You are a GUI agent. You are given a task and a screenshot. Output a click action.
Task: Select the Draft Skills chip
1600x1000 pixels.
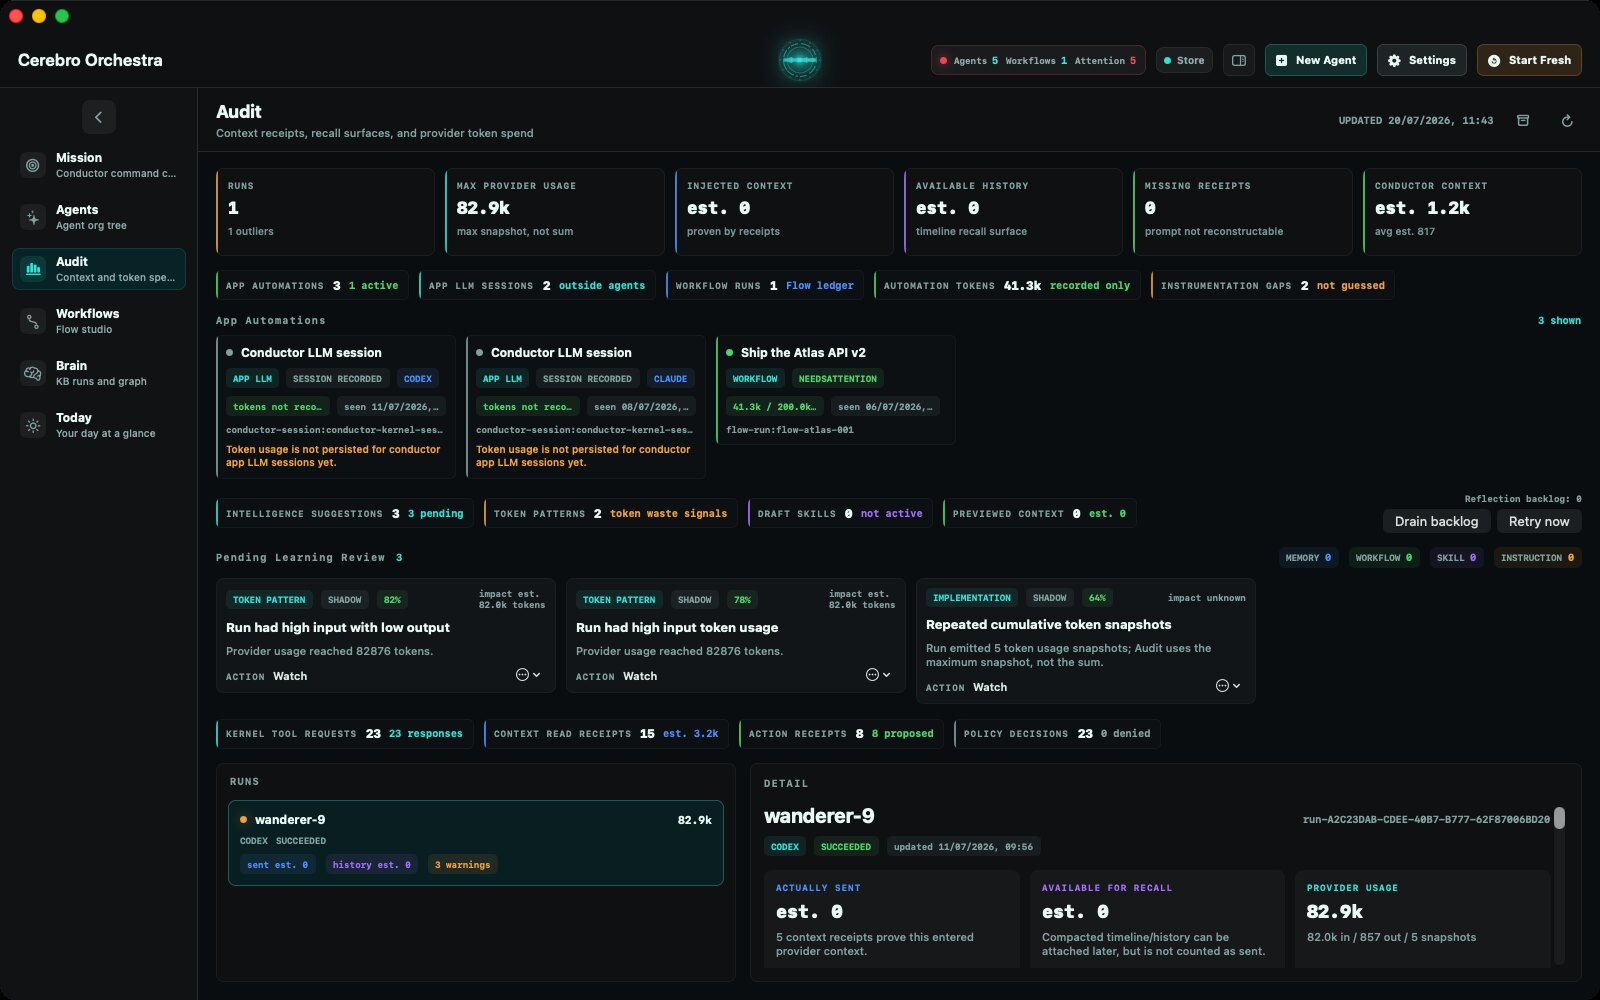tap(840, 513)
